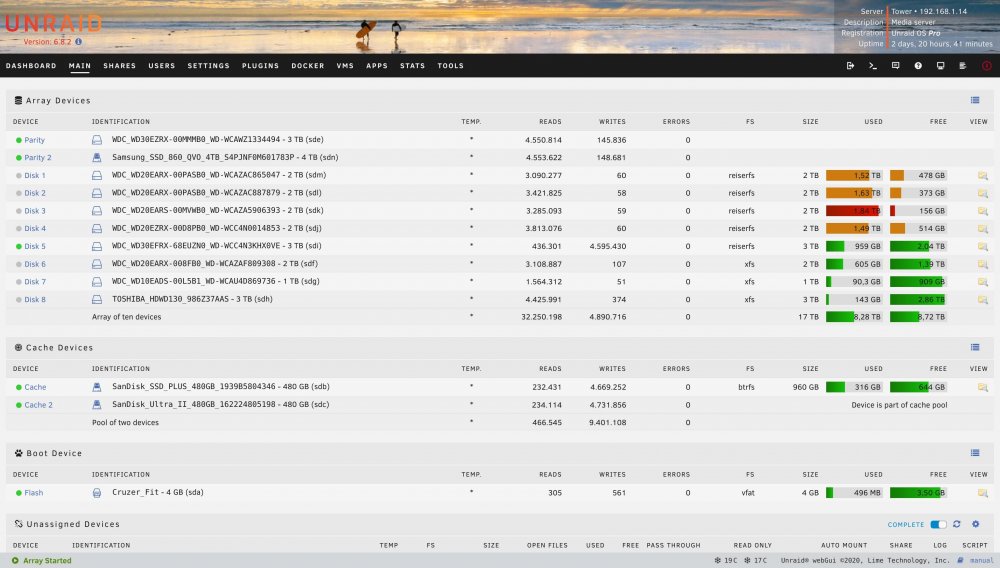This screenshot has width=1000, height=568.
Task: Click 'Pool of two devices' summary text
Action: pyautogui.click(x=125, y=423)
